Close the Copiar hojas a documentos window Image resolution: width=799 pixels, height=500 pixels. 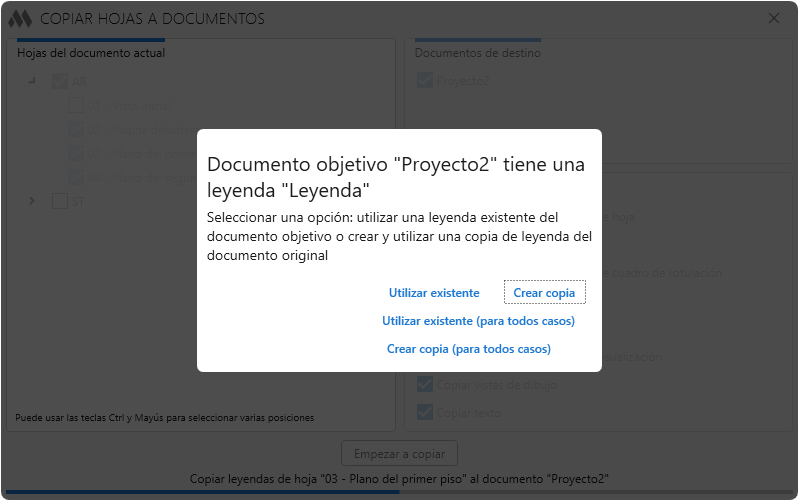click(x=774, y=18)
